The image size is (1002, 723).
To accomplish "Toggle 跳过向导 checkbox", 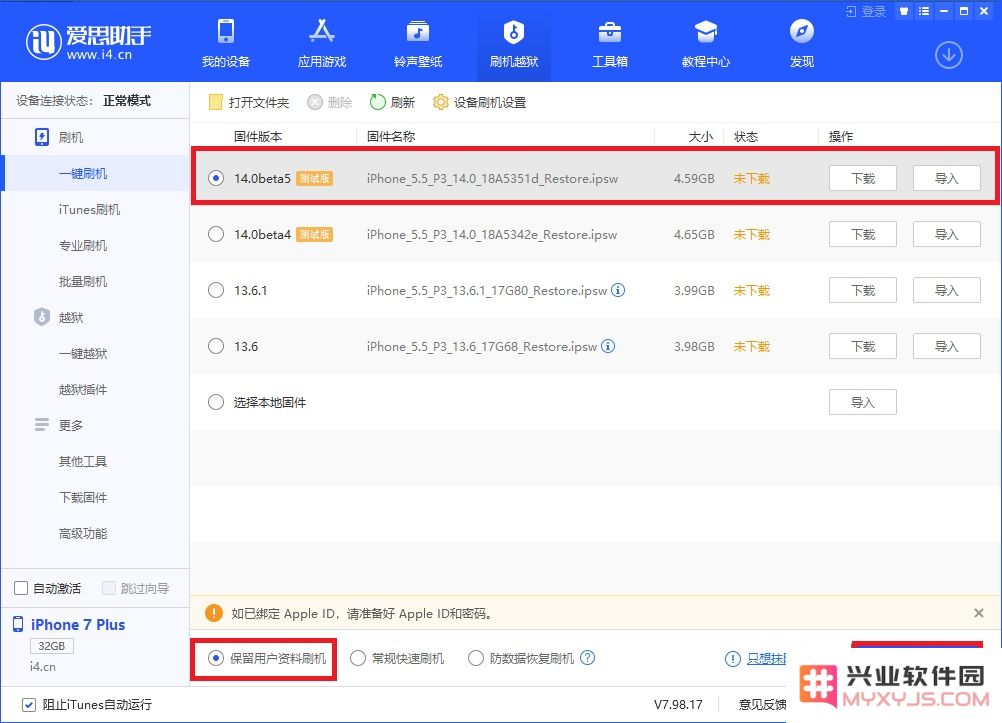I will 109,588.
